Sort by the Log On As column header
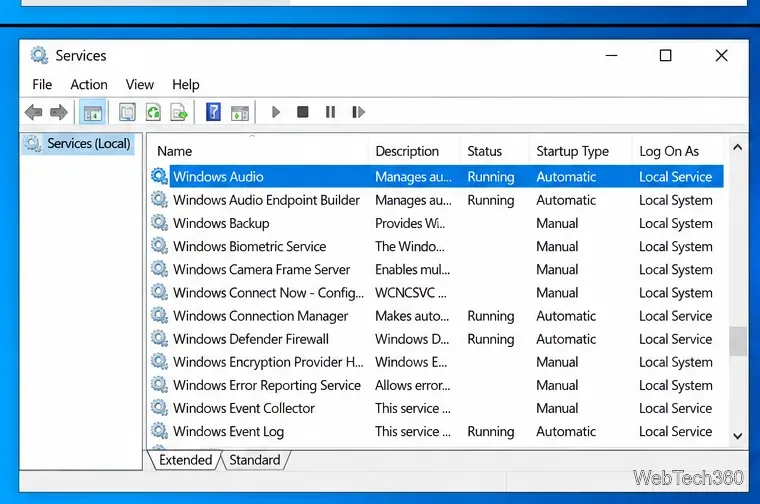 pyautogui.click(x=669, y=152)
